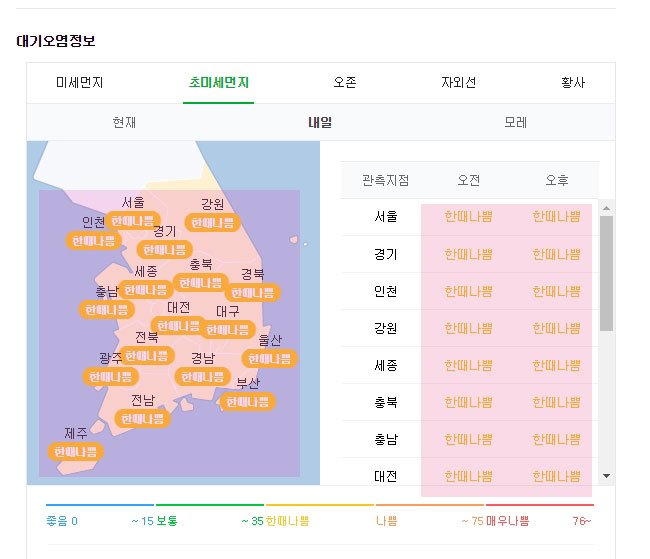650x559 pixels.
Task: Click the 경남 badge on the map
Action: (x=203, y=377)
